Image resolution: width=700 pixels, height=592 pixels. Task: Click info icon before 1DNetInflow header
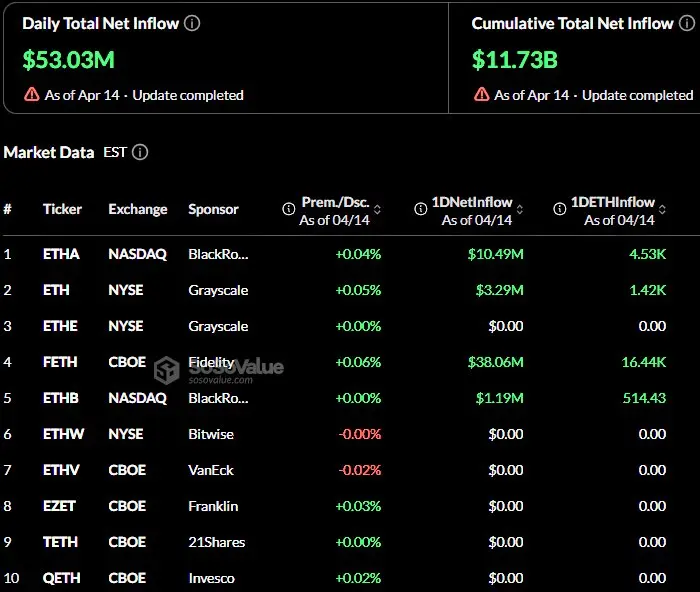(421, 208)
